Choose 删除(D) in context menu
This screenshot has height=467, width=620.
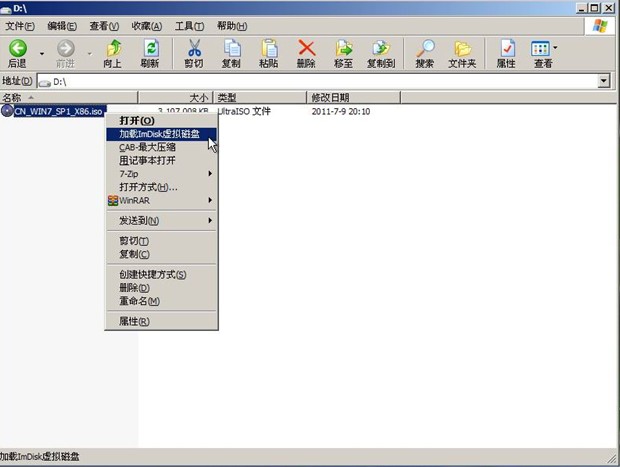(x=161, y=288)
